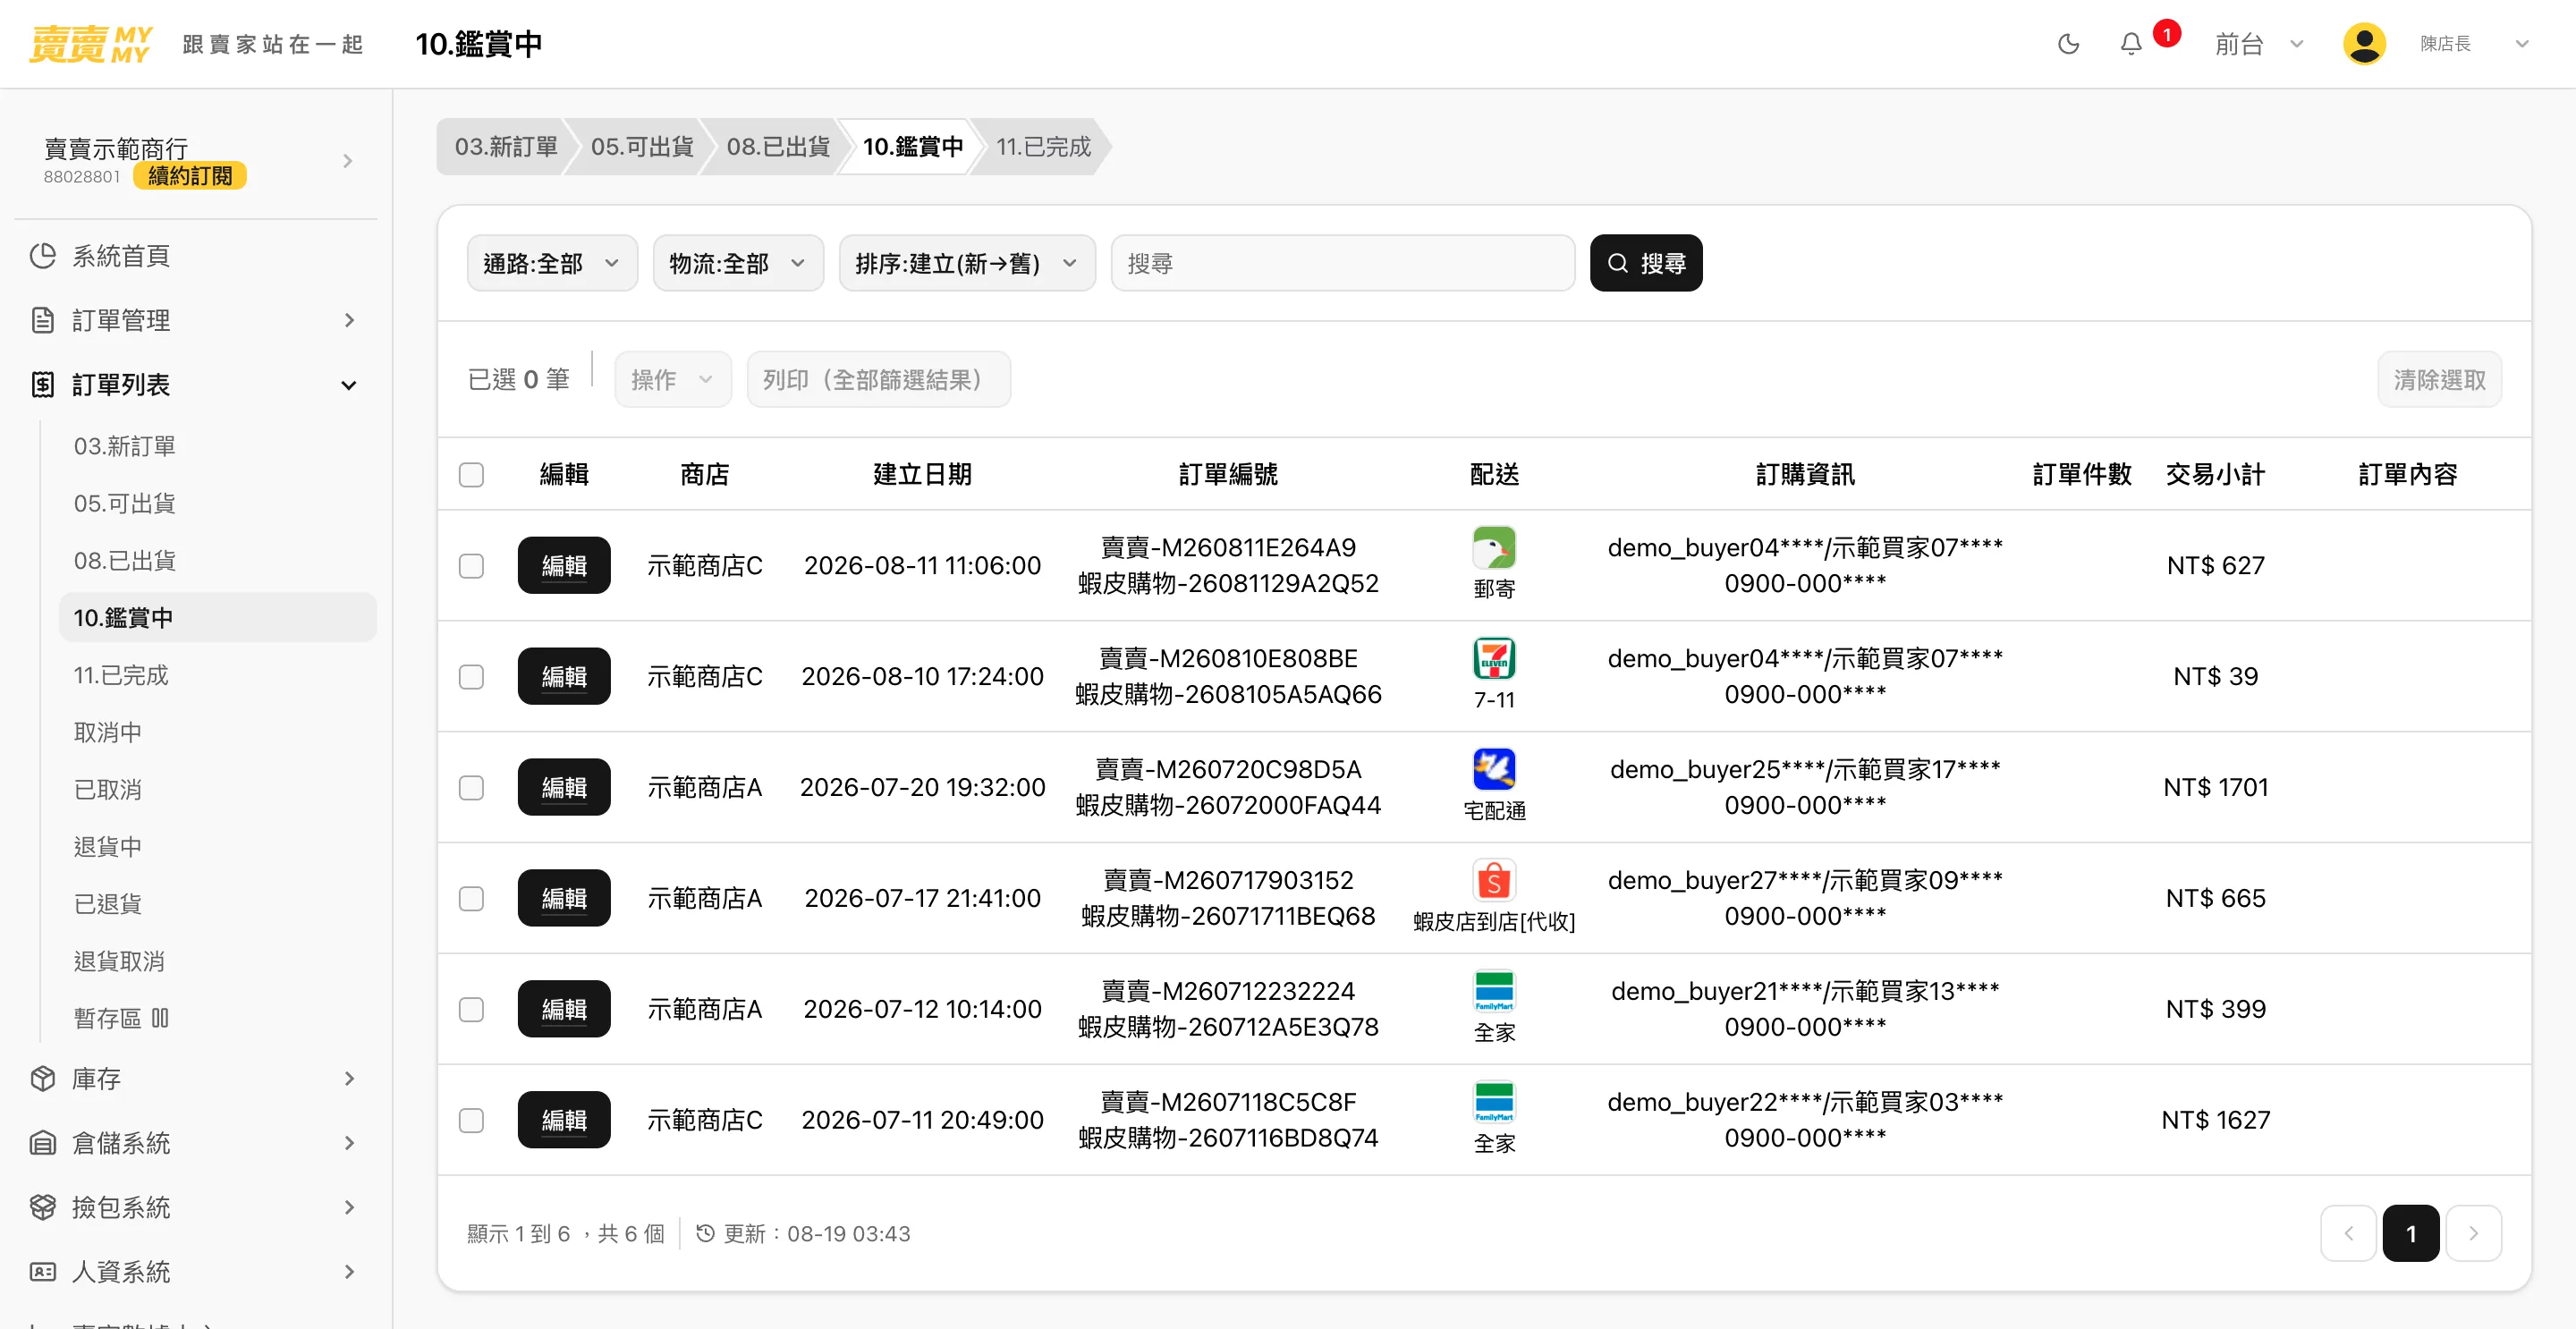Expand the 人資系統 menu
The height and width of the screenshot is (1329, 2576).
click(x=349, y=1272)
